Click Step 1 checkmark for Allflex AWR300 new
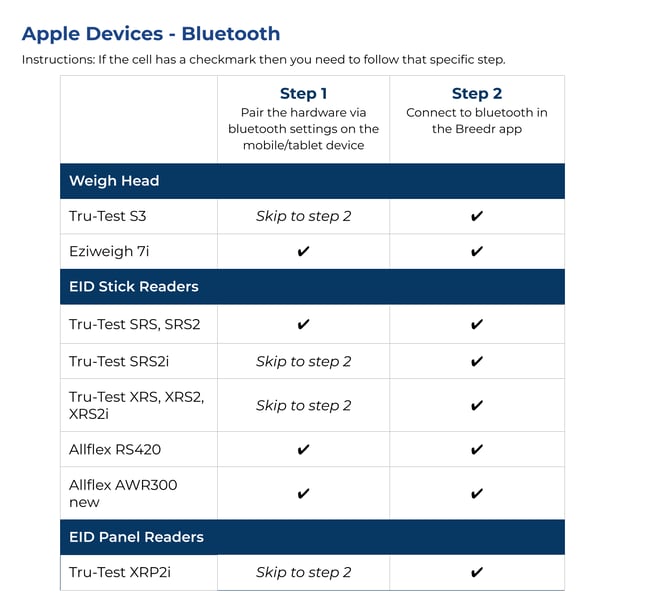The width and height of the screenshot is (670, 596). pos(304,494)
